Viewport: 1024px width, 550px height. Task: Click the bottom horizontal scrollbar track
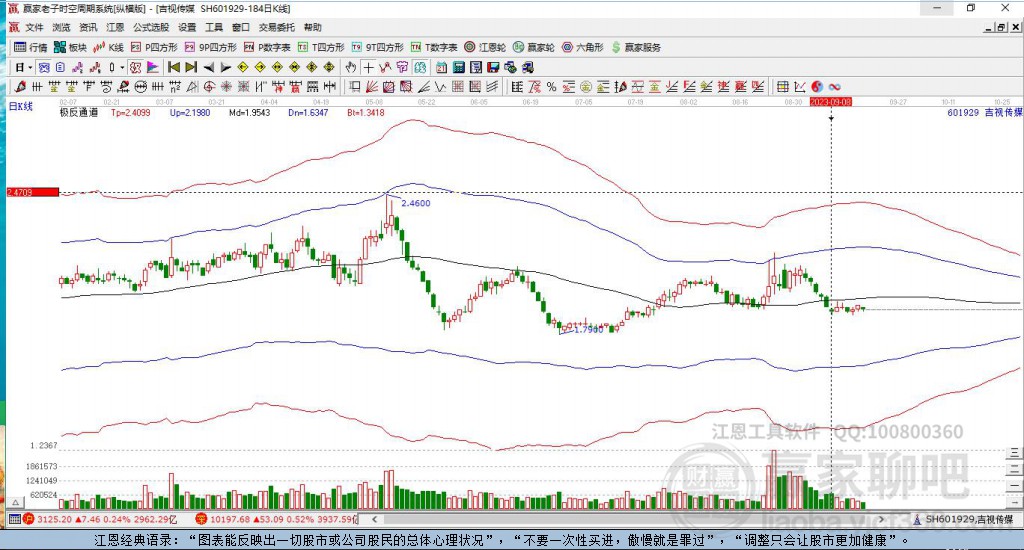627,519
